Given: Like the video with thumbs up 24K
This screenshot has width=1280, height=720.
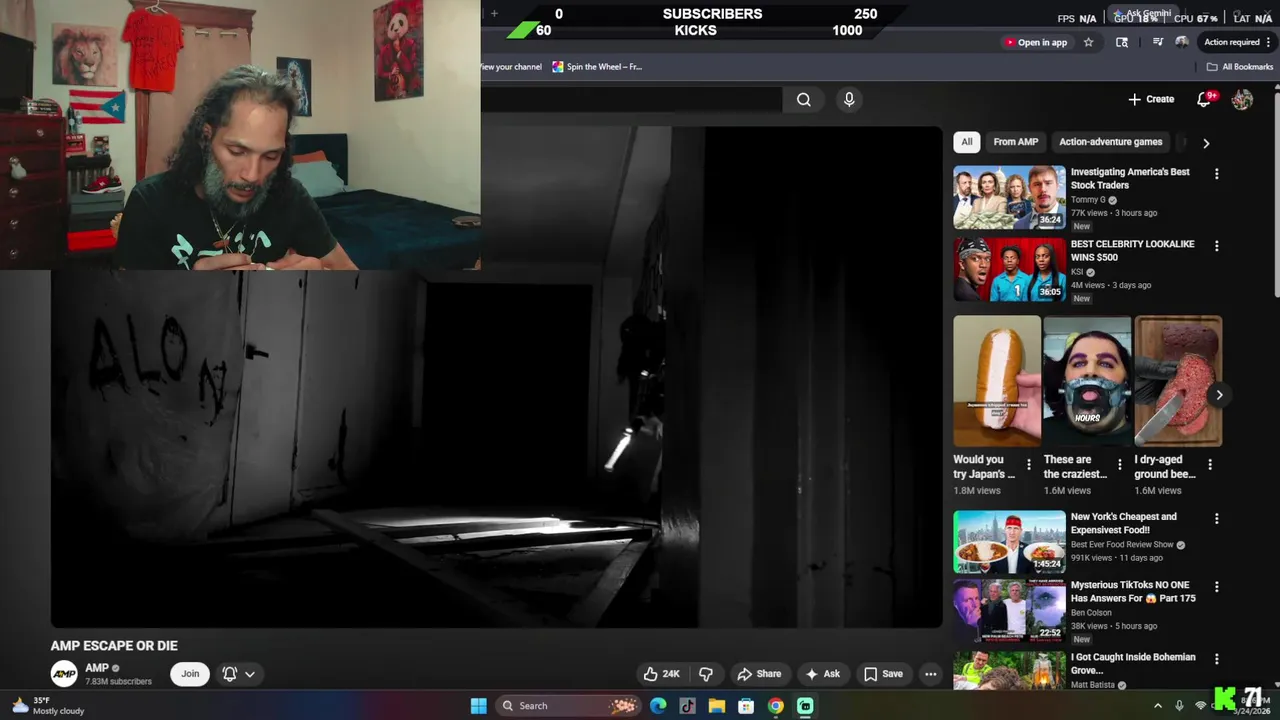Looking at the screenshot, I should 661,674.
